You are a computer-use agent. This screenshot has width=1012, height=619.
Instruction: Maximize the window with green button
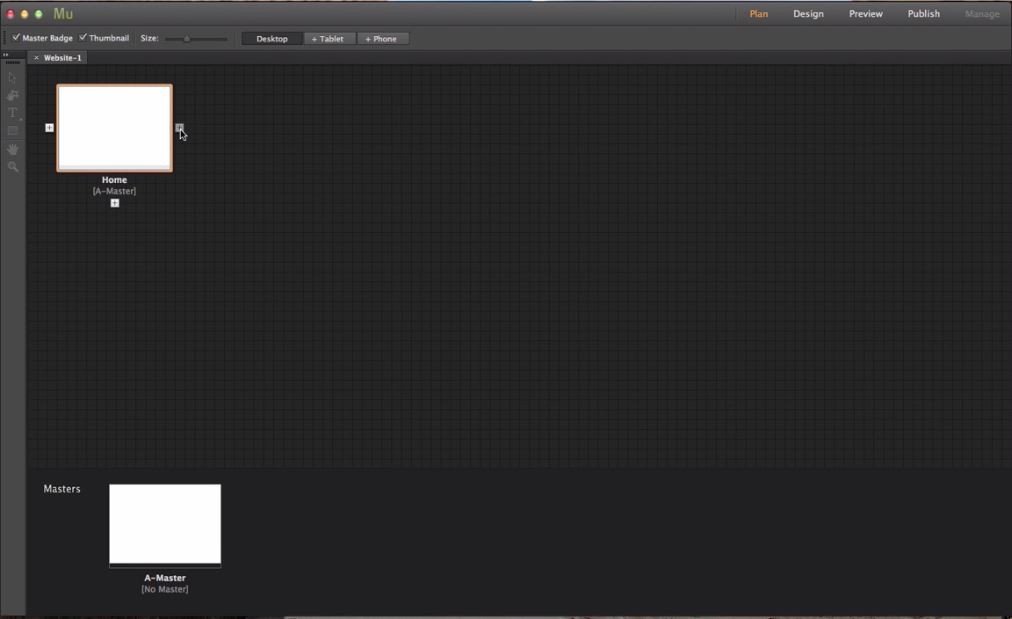click(x=39, y=14)
